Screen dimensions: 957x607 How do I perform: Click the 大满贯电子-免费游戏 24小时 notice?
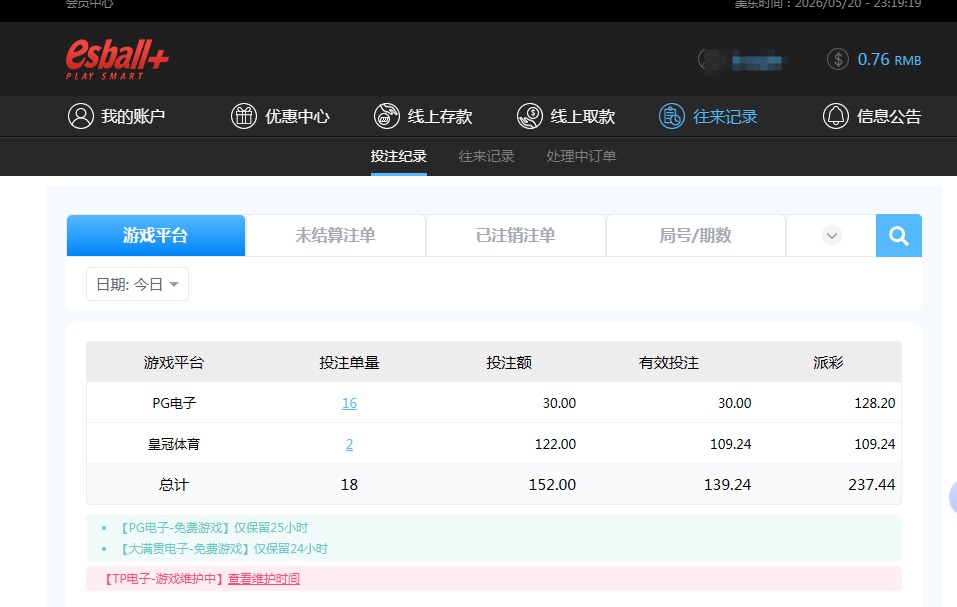pos(222,549)
